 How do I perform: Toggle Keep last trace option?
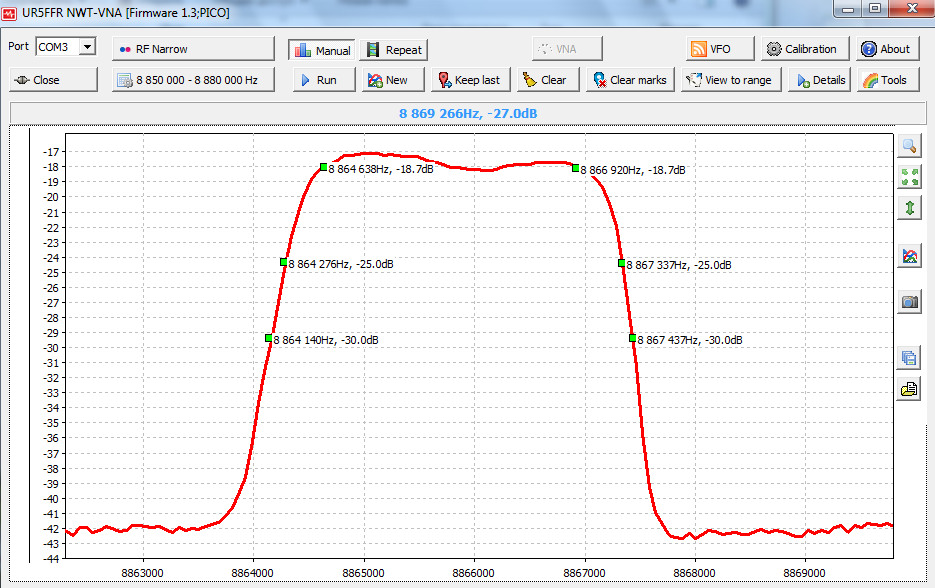[x=467, y=80]
